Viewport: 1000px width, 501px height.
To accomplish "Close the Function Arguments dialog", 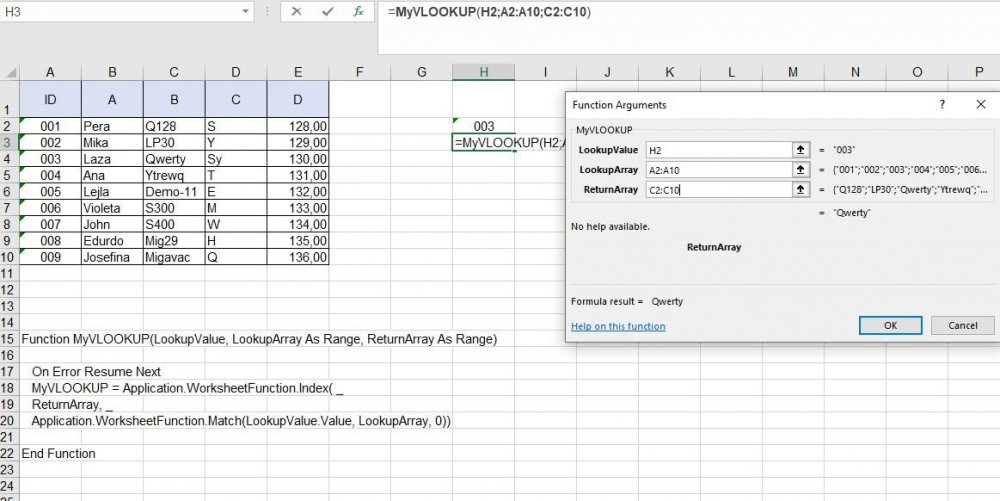I will [x=981, y=105].
